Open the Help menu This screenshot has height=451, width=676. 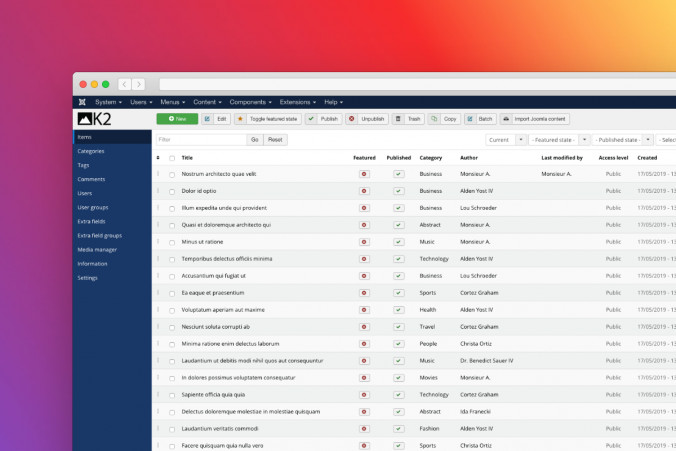tap(333, 102)
